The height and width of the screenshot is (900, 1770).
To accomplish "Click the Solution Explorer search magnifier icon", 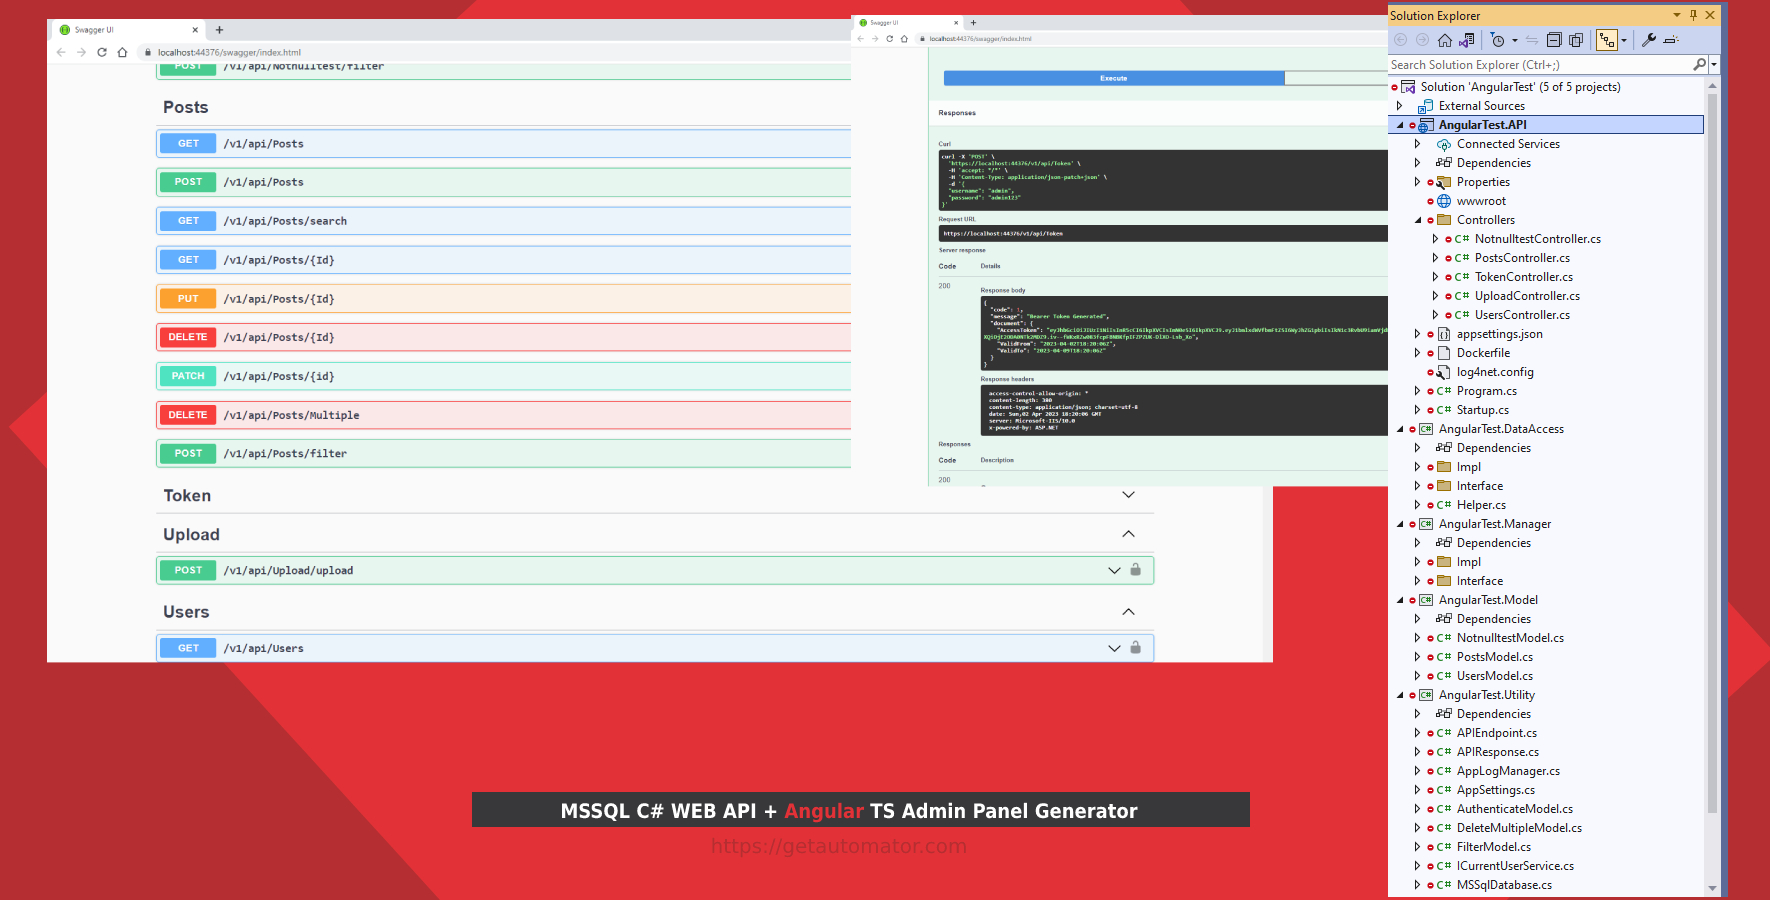I will pos(1699,64).
